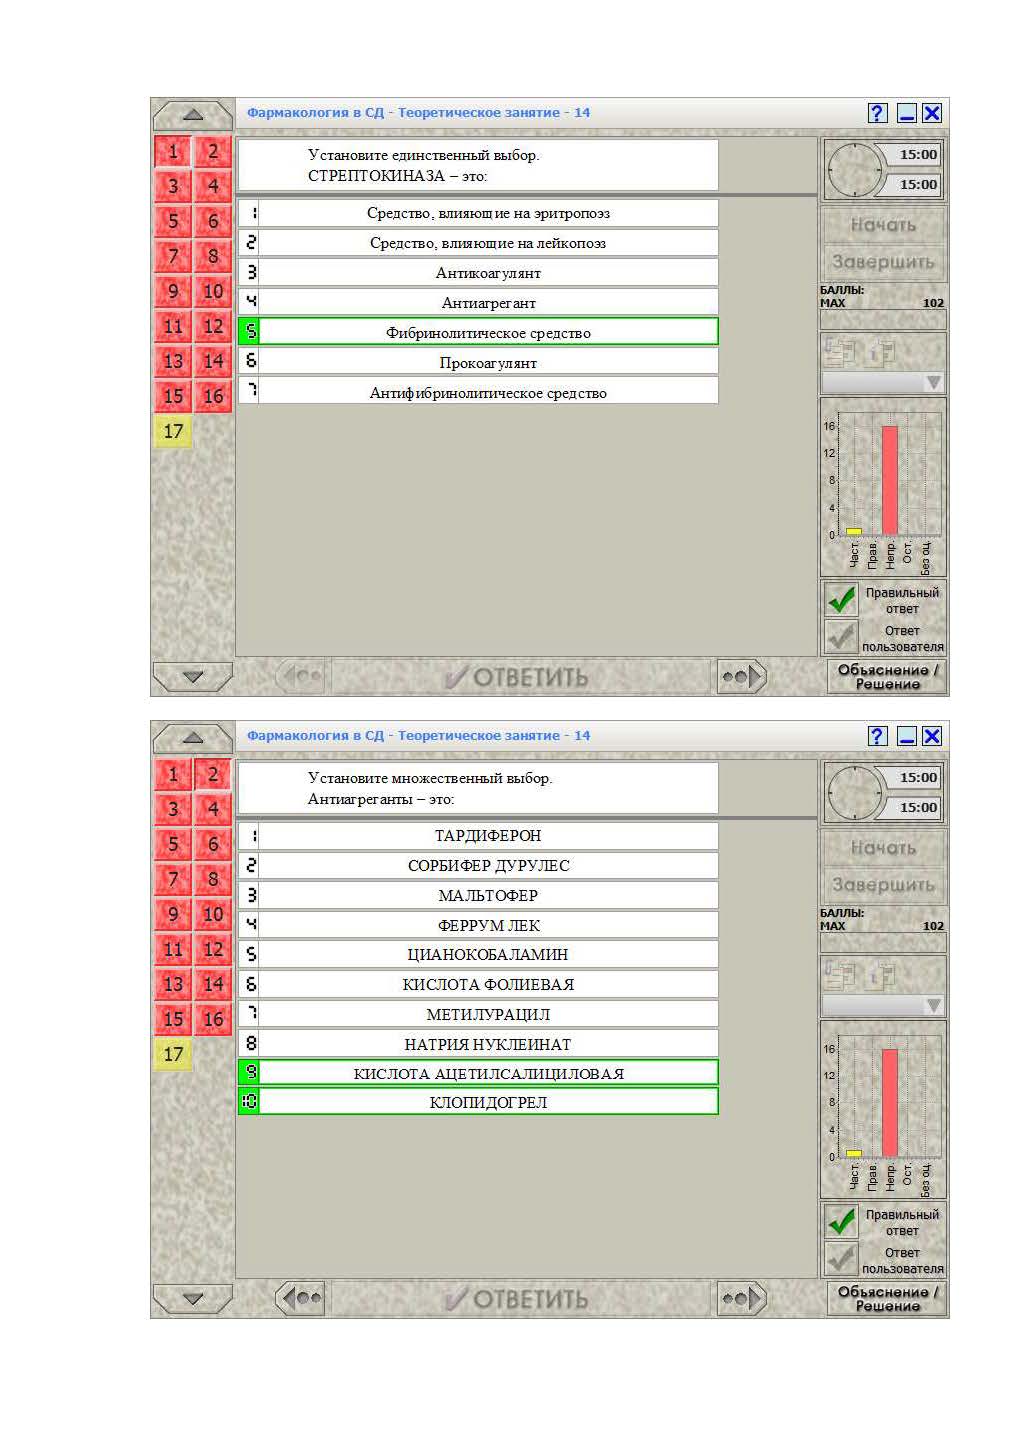Click the left documents icon above dropdown, СТРЕПТОКИНАЗА window
The height and width of the screenshot is (1439, 1017).
pyautogui.click(x=840, y=351)
